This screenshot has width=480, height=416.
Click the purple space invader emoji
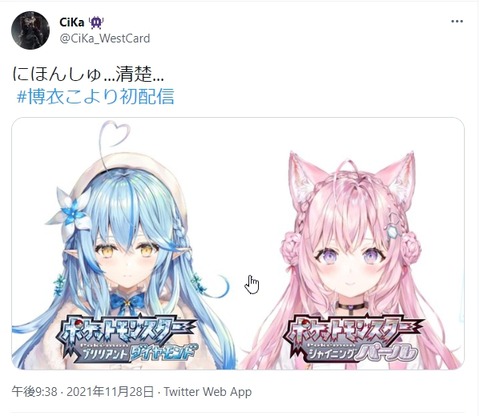click(x=96, y=23)
